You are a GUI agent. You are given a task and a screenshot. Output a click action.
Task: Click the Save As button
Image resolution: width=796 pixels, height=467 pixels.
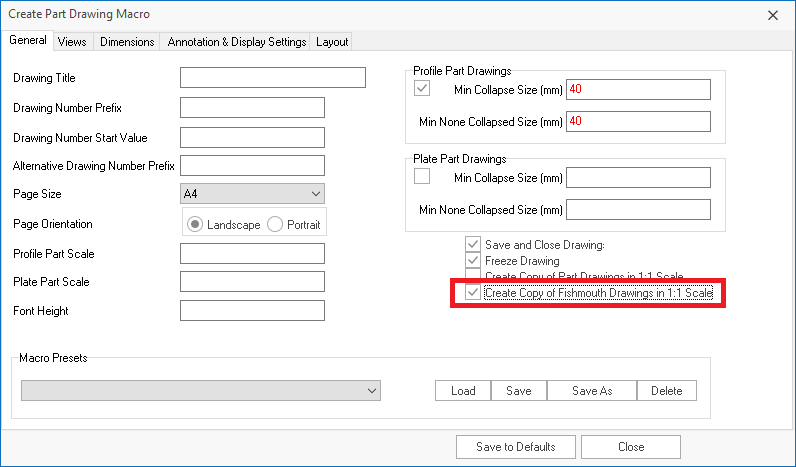click(592, 391)
